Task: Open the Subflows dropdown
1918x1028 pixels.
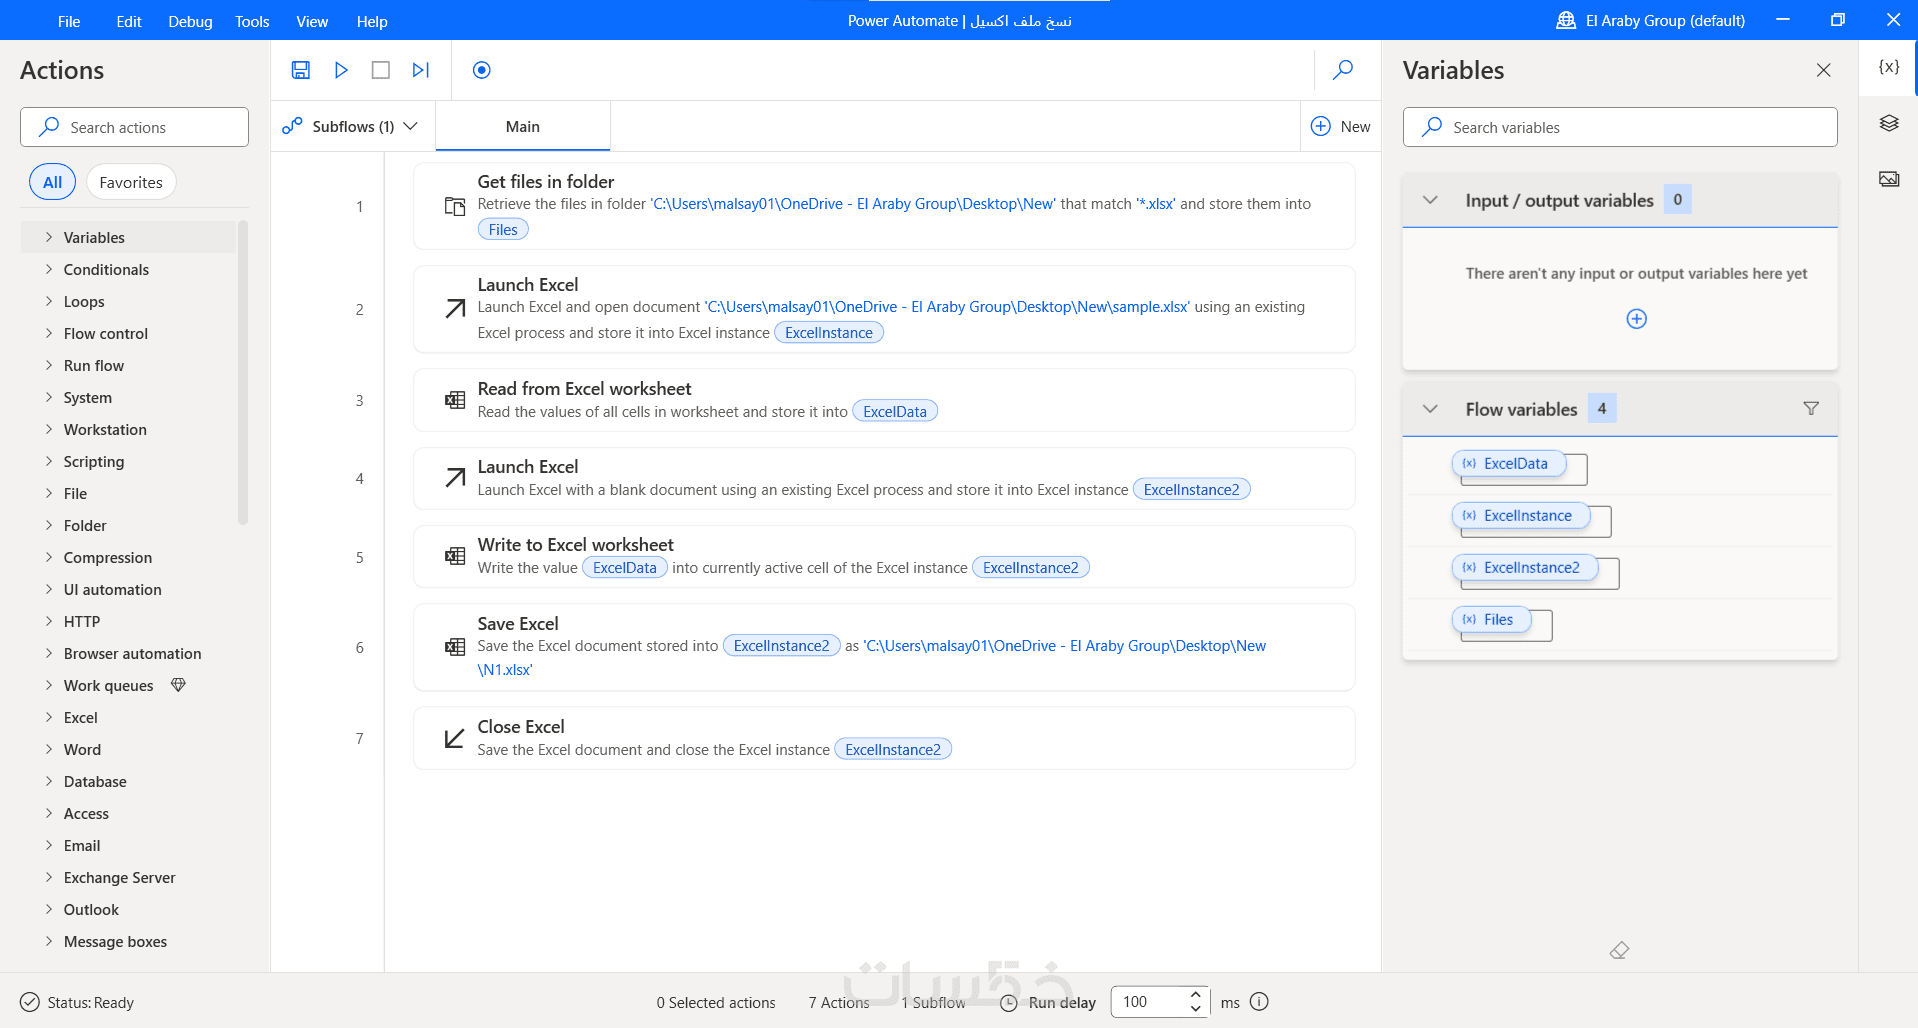Action: click(350, 126)
